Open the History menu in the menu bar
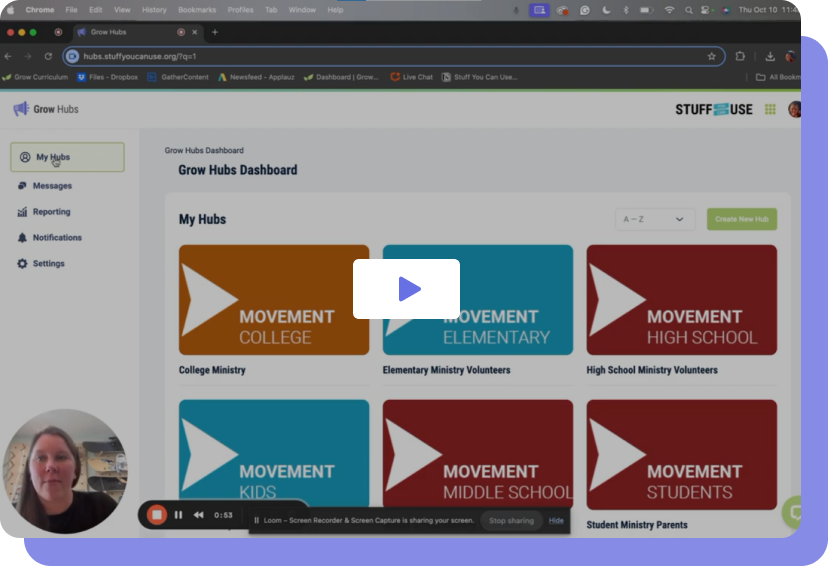This screenshot has height=566, width=828. click(x=154, y=10)
